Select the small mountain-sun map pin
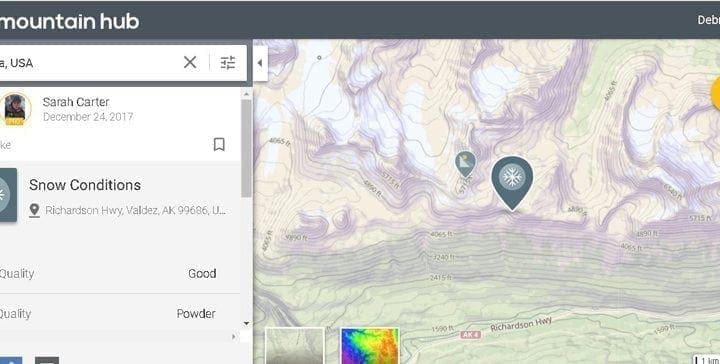This screenshot has width=720, height=364. tap(465, 164)
